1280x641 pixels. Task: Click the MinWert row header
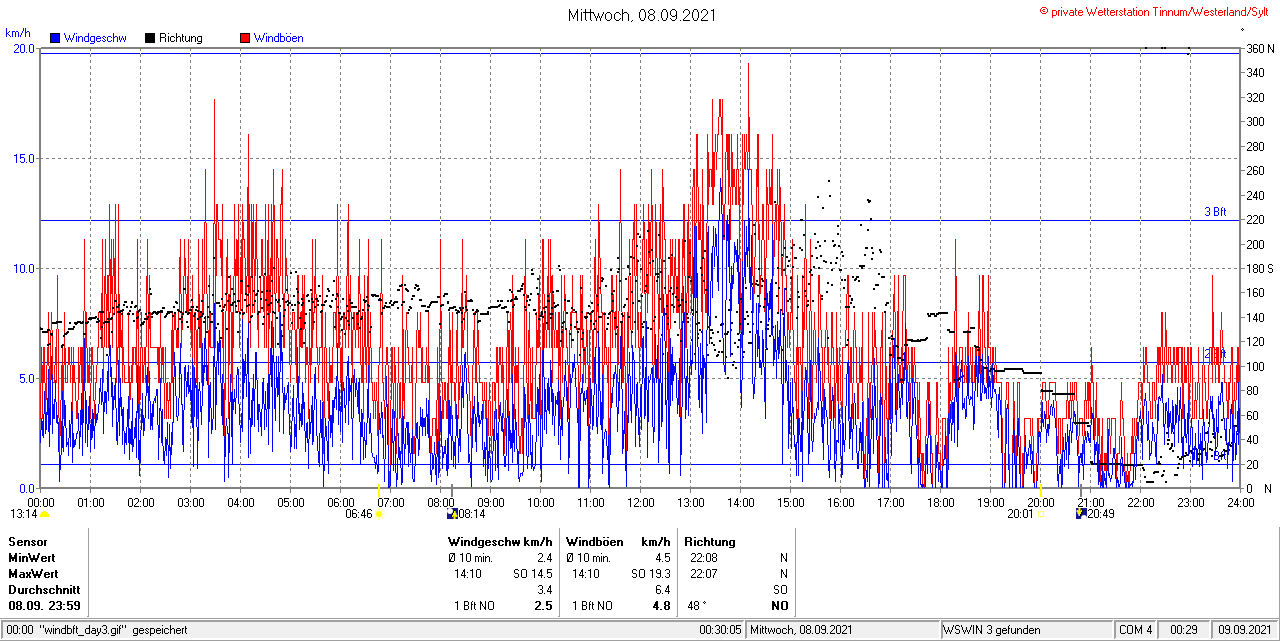pyautogui.click(x=32, y=558)
